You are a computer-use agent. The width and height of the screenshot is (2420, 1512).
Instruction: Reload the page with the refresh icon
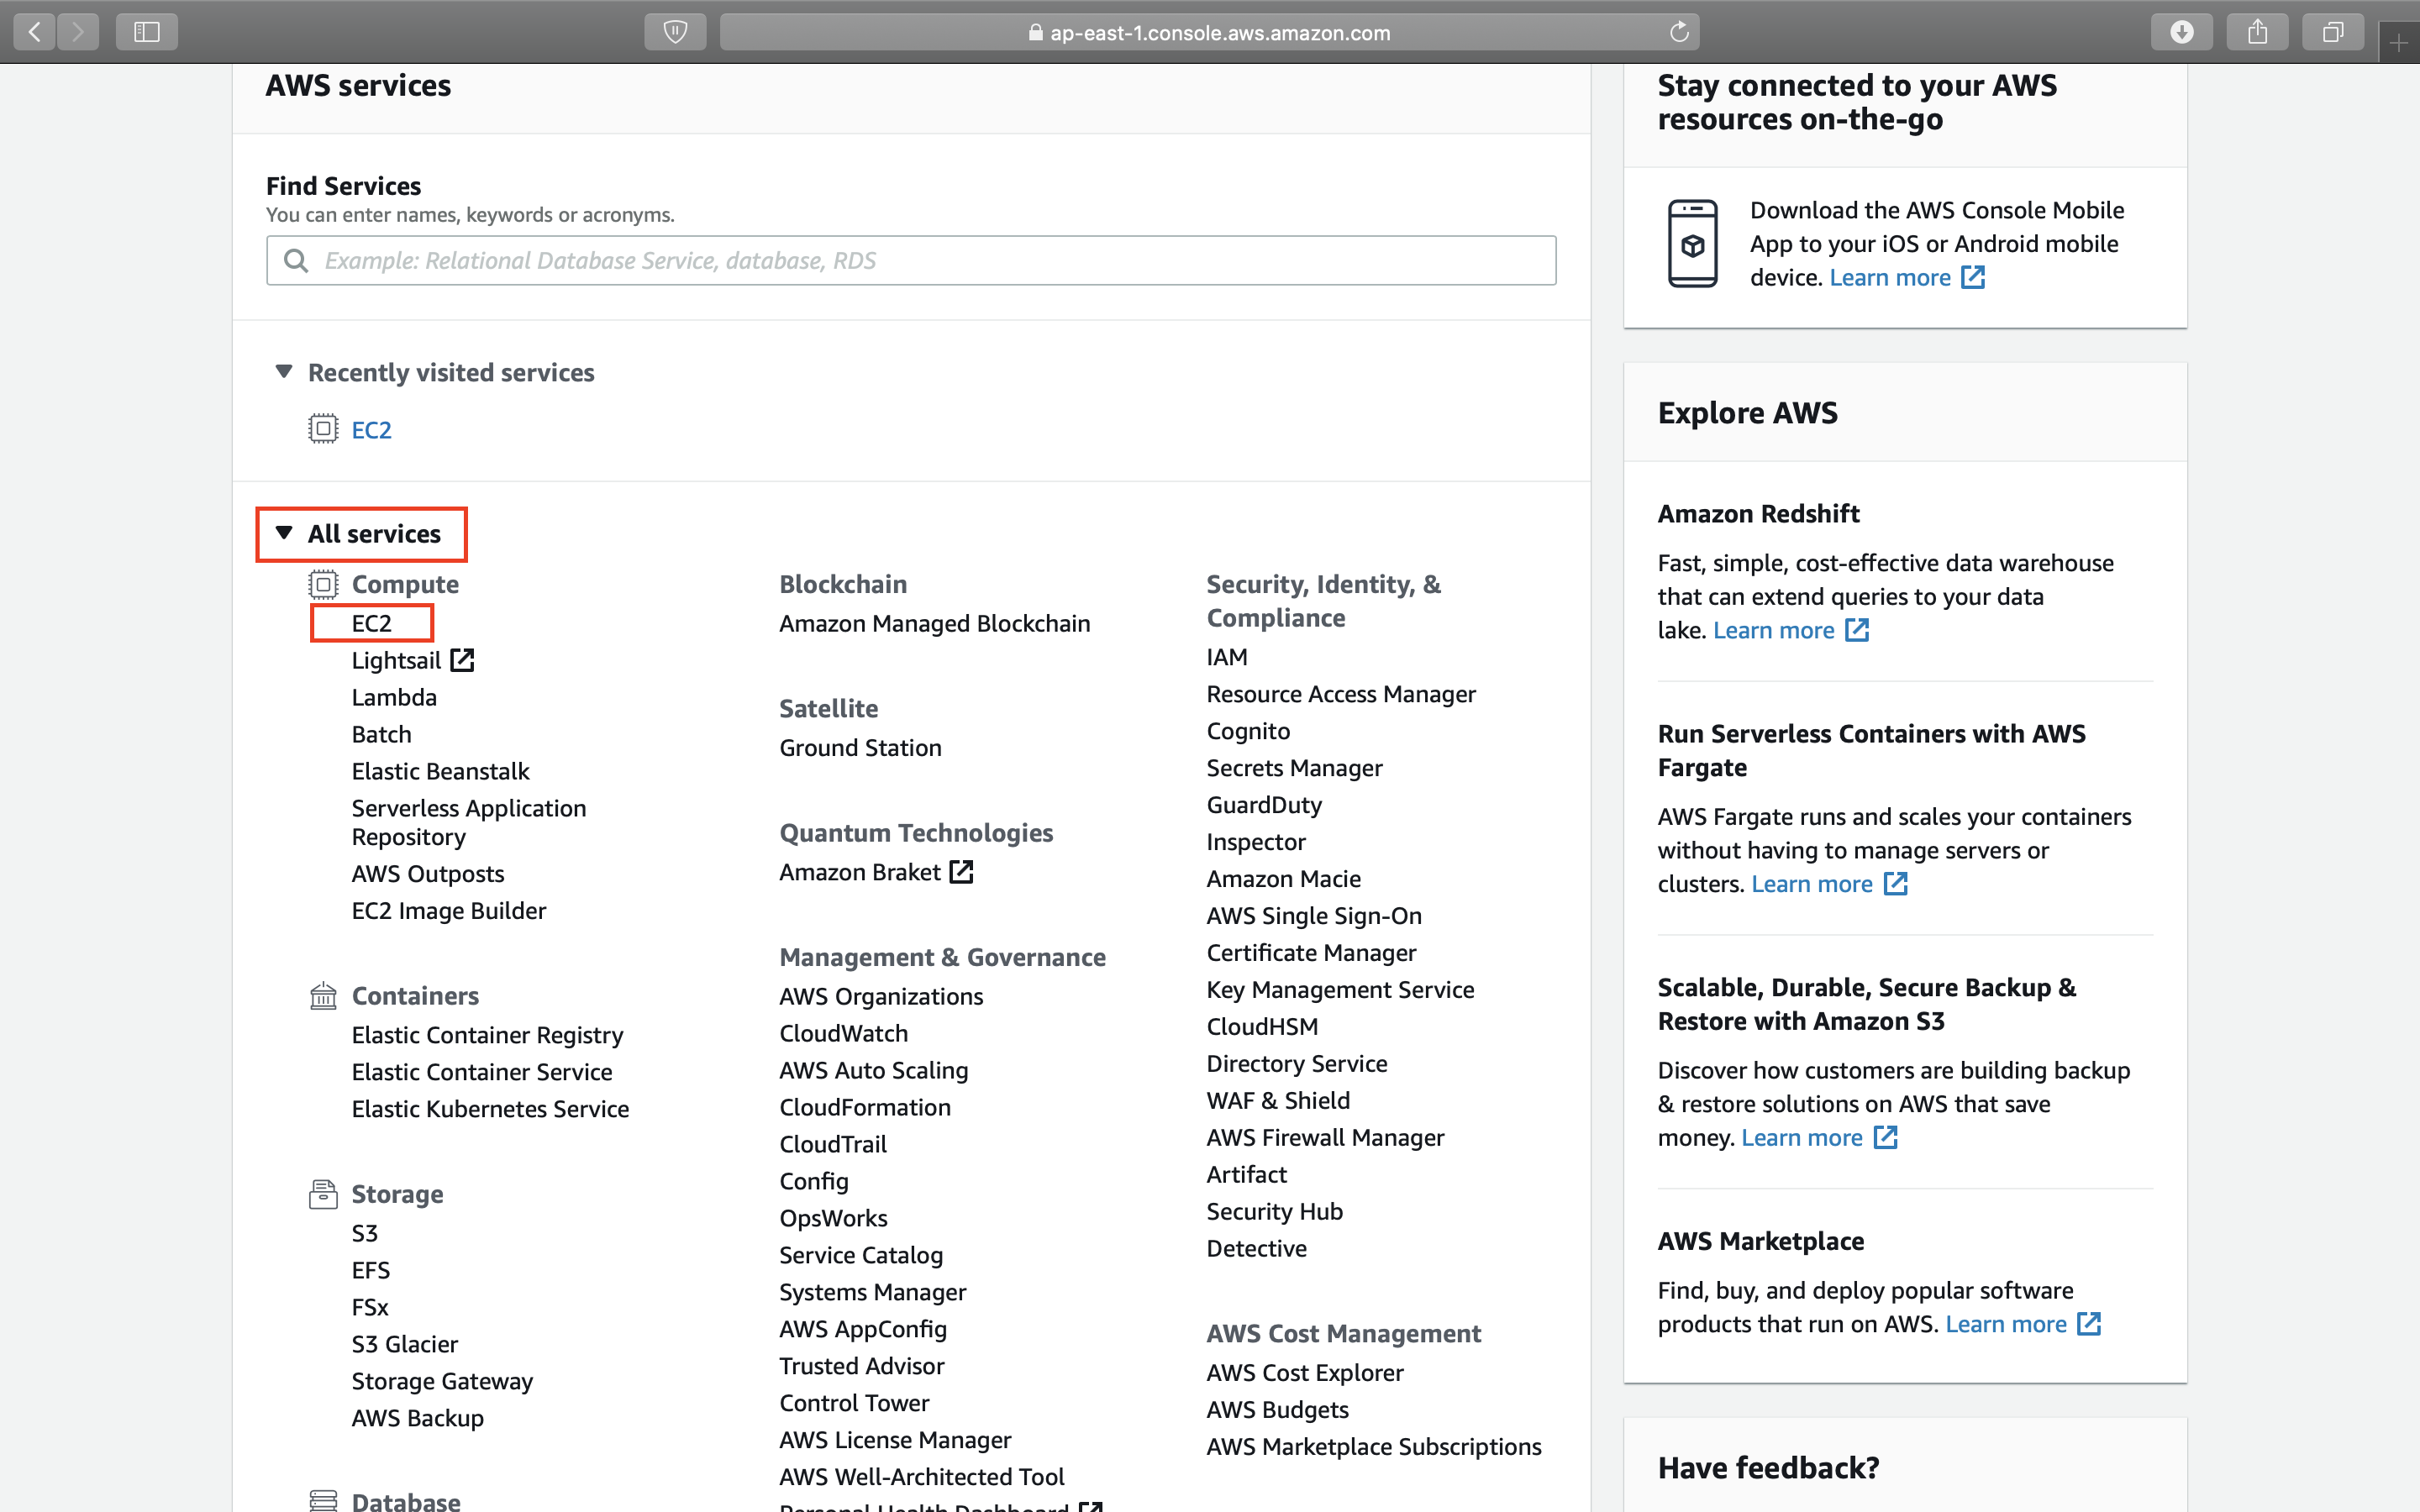tap(1679, 32)
